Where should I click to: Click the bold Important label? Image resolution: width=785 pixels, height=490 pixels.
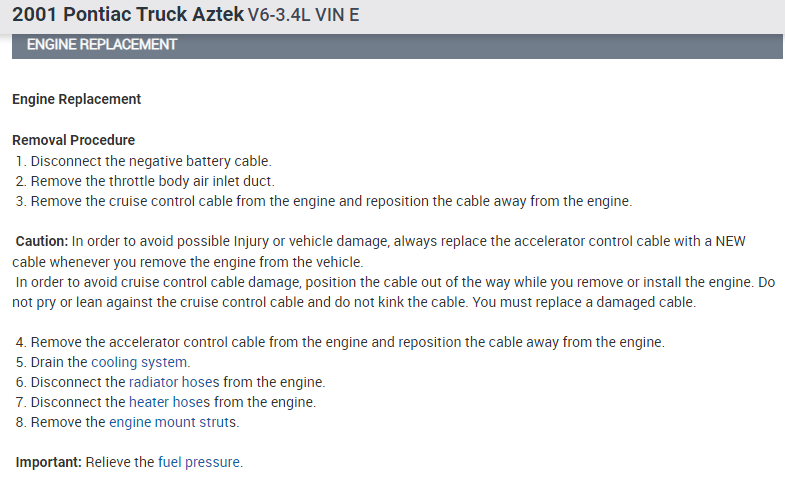click(48, 462)
